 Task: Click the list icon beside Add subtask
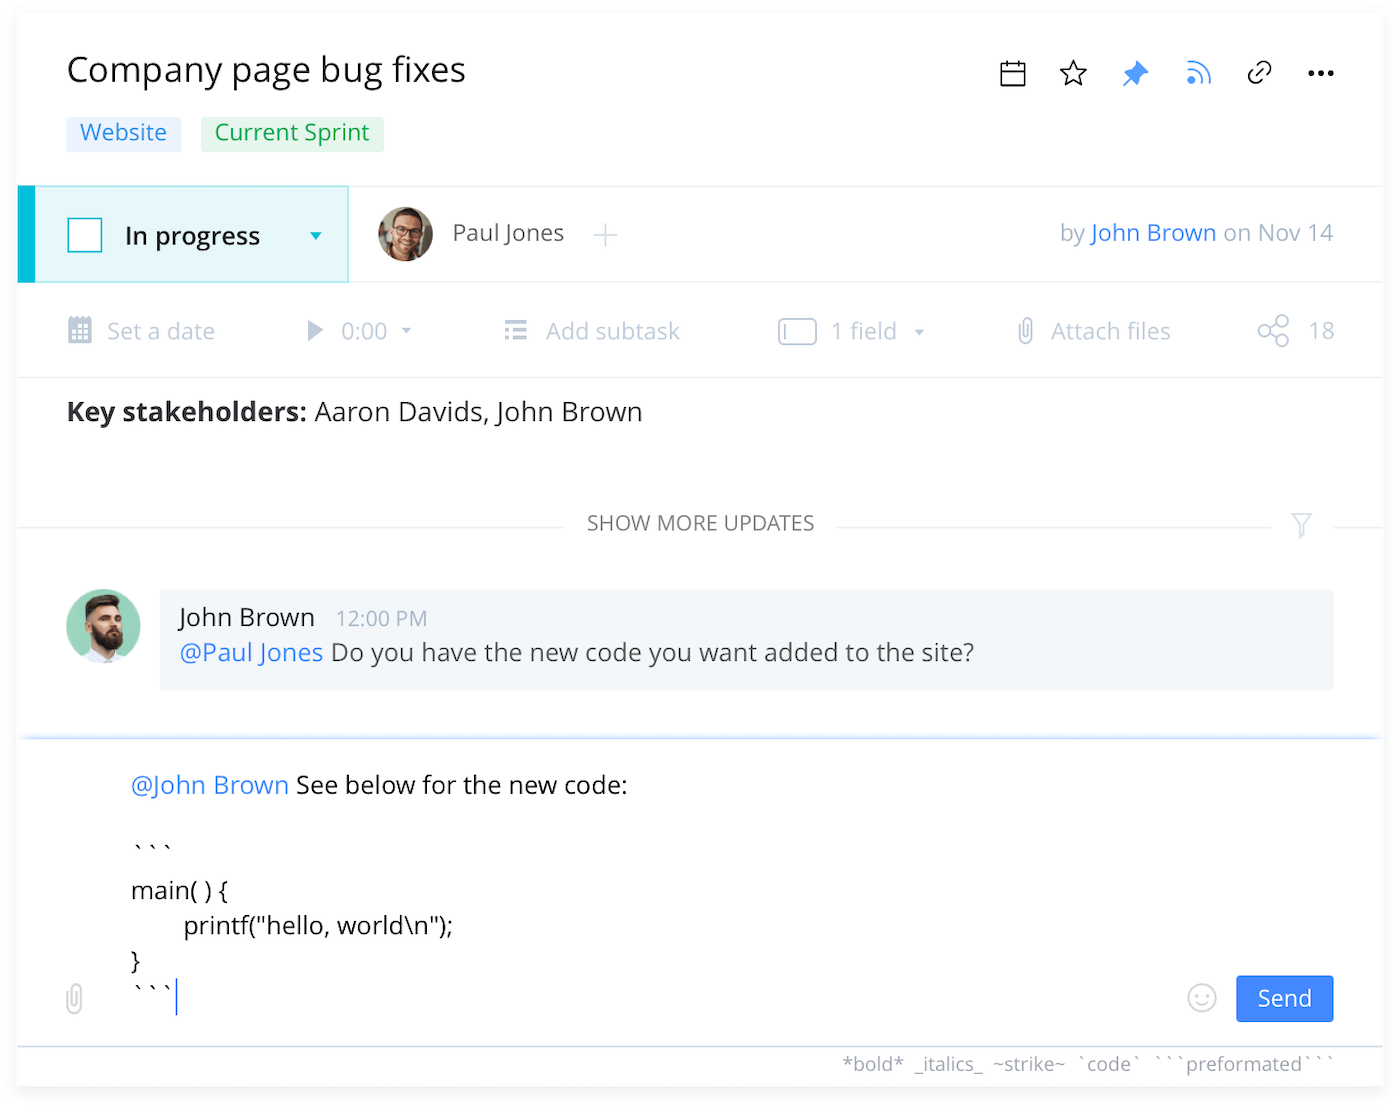pos(516,331)
